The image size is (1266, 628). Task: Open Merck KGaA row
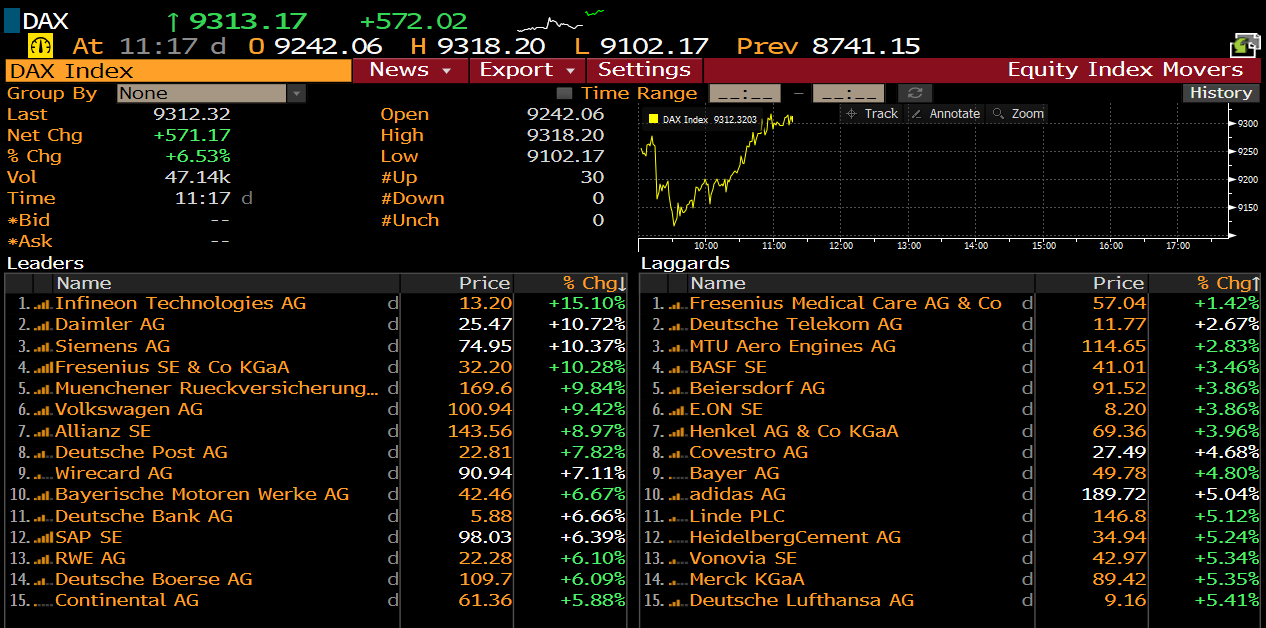pyautogui.click(x=950, y=580)
